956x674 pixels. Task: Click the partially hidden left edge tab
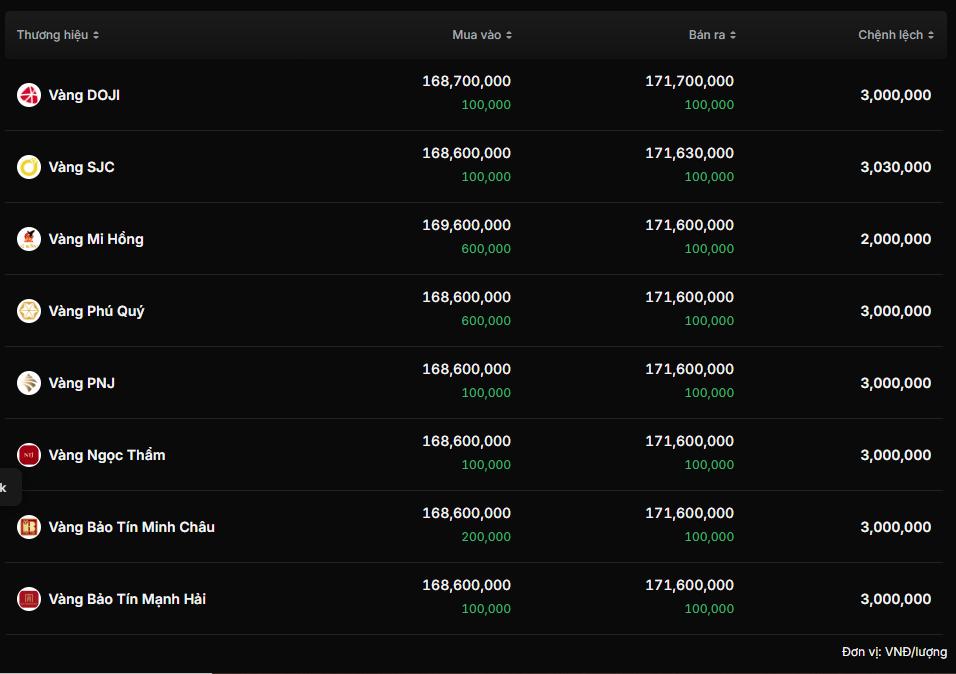(x=6, y=488)
